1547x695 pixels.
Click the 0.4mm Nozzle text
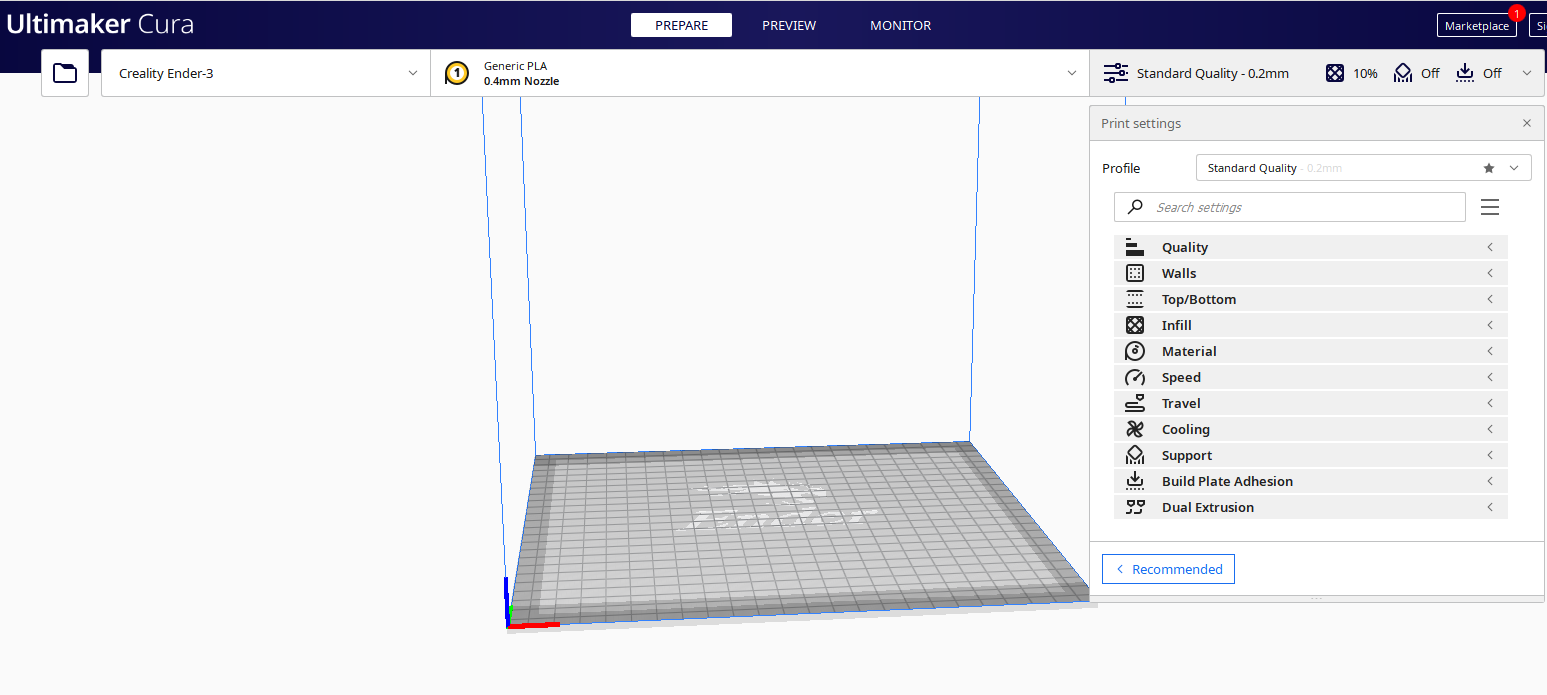click(521, 81)
